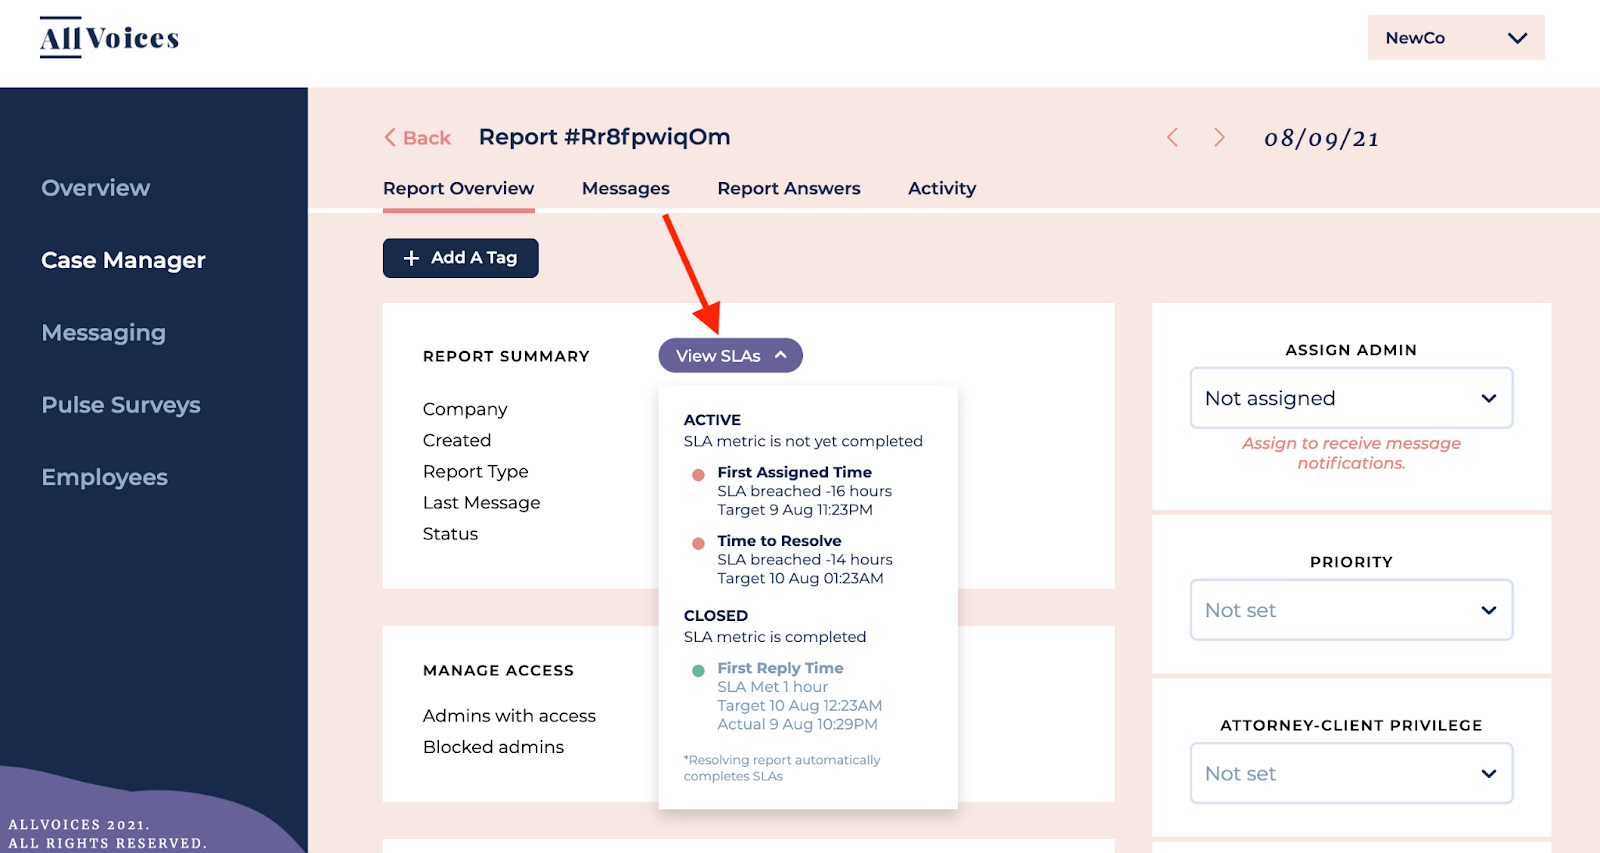Screen dimensions: 1600x853
Task: Open Pulse Surveys in sidebar
Action: tap(121, 405)
